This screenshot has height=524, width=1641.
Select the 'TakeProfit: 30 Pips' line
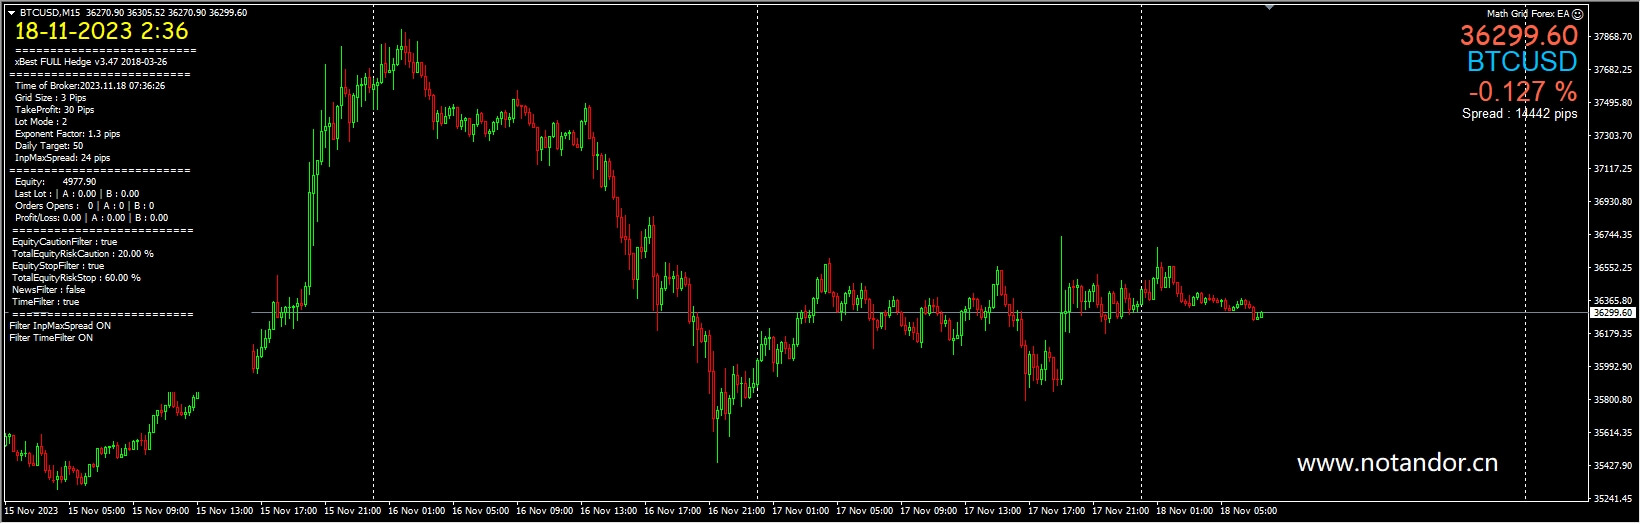point(54,110)
